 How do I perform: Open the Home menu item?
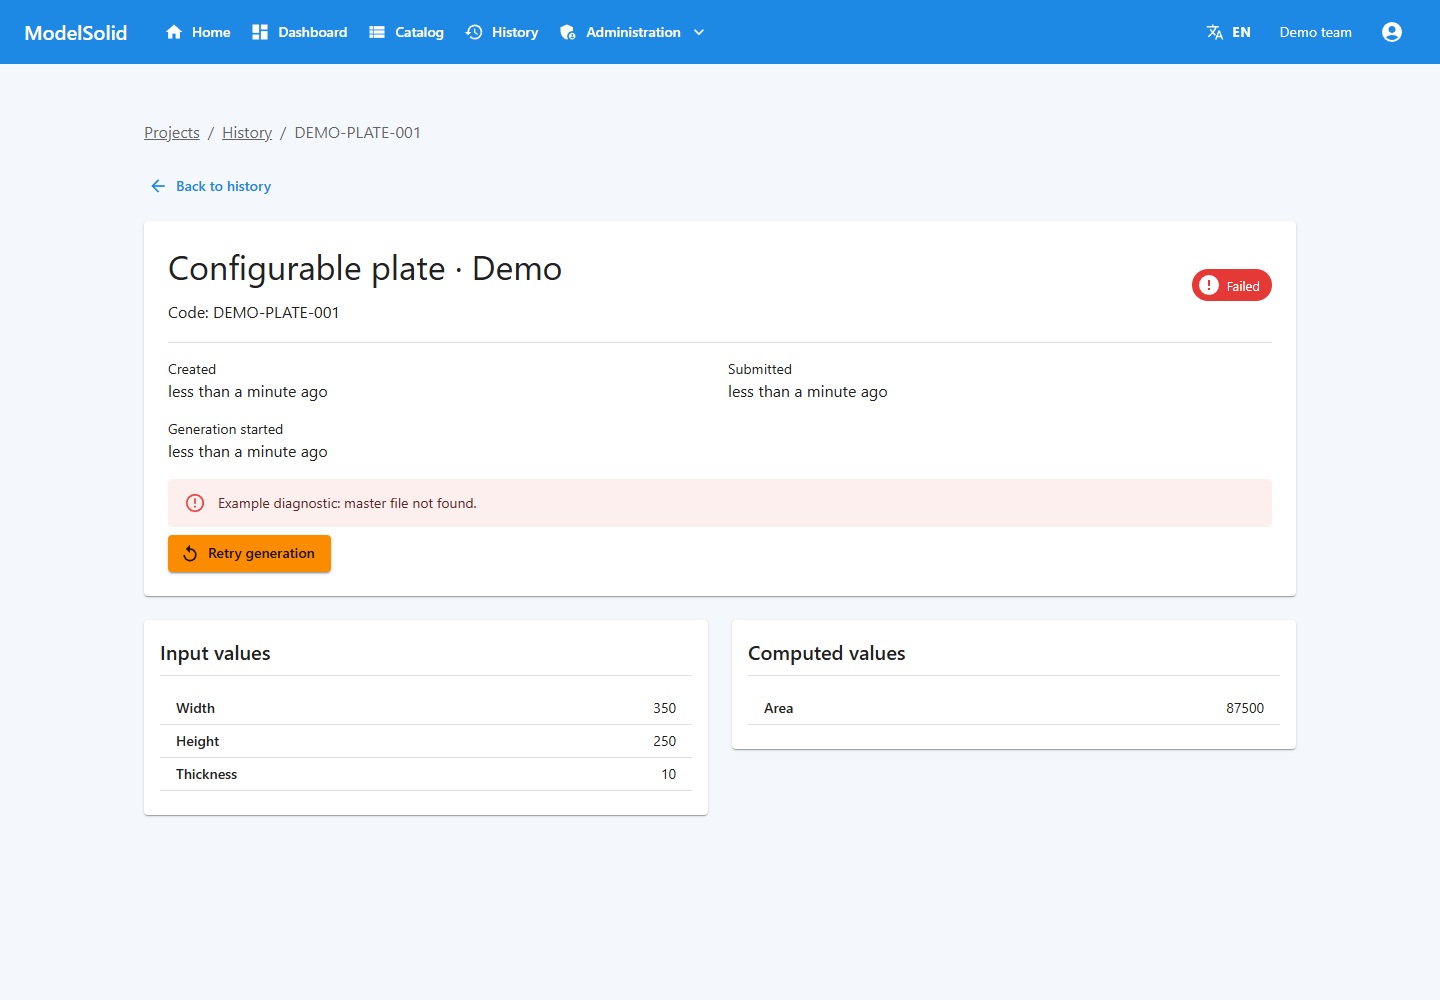tap(198, 32)
